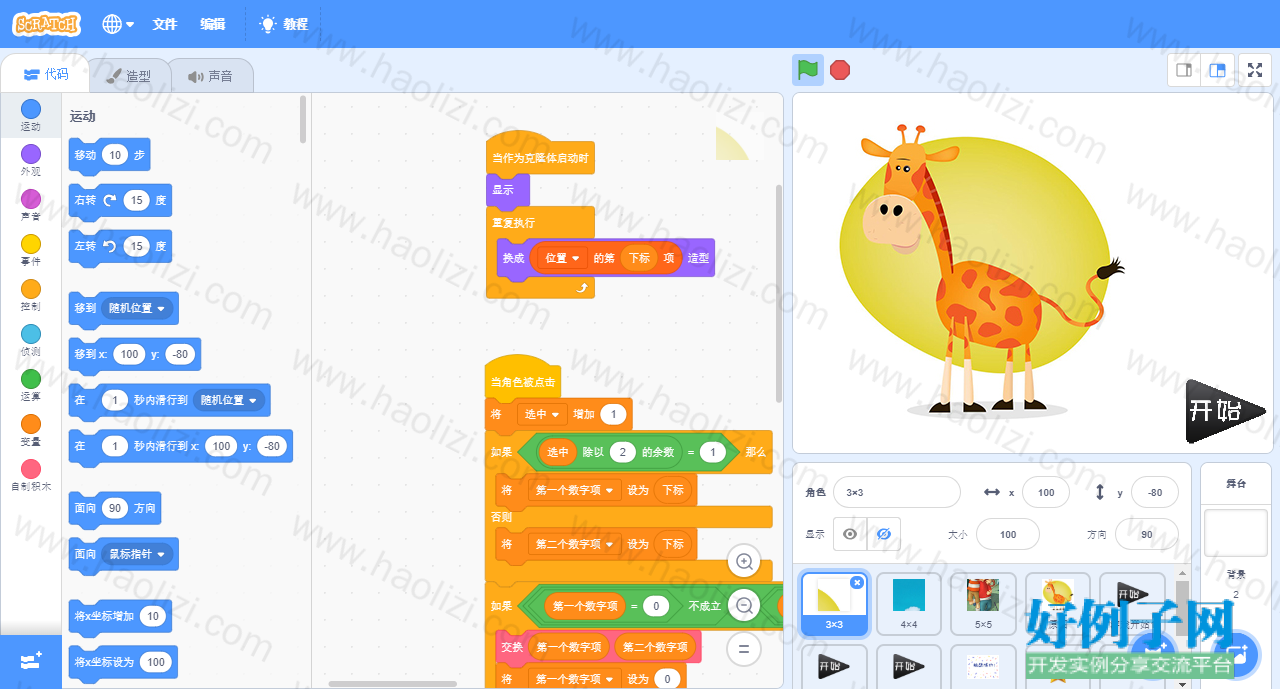The image size is (1280, 689).
Task: Select the 变量 variables category
Action: coord(31,430)
